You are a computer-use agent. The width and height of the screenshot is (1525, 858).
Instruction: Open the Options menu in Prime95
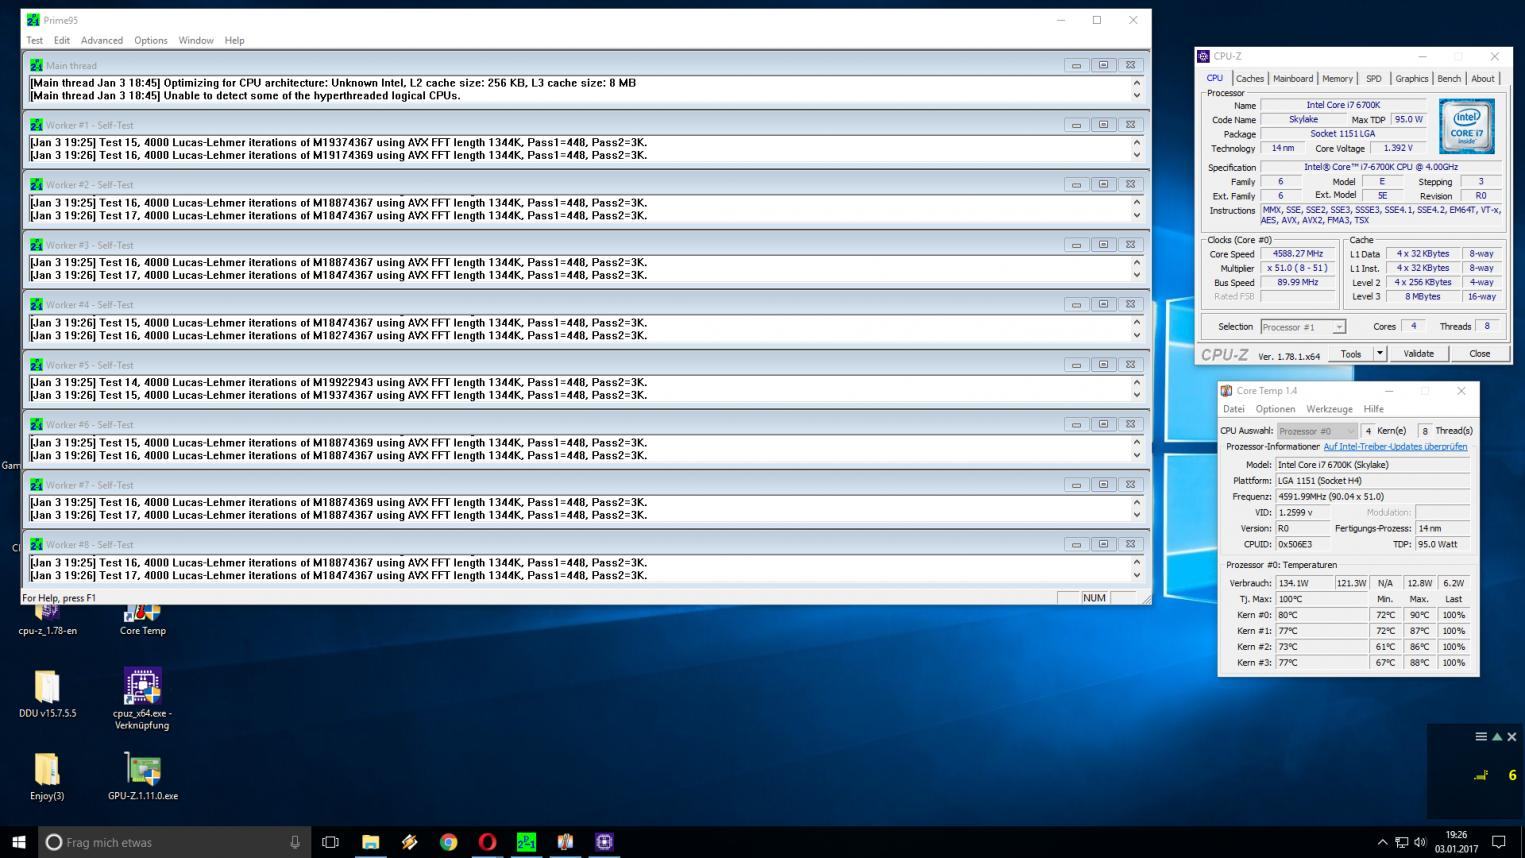tap(151, 40)
